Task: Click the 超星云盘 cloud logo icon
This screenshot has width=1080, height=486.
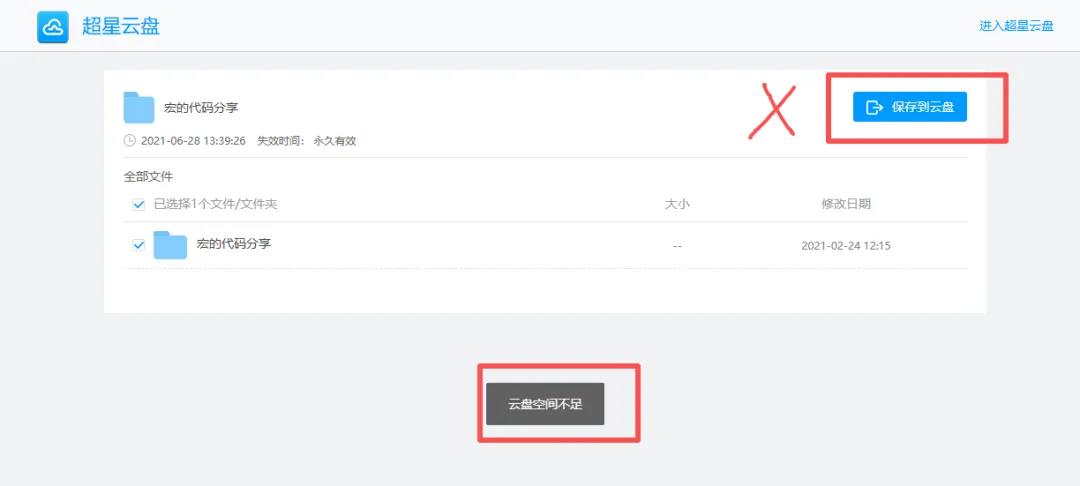Action: [x=54, y=26]
